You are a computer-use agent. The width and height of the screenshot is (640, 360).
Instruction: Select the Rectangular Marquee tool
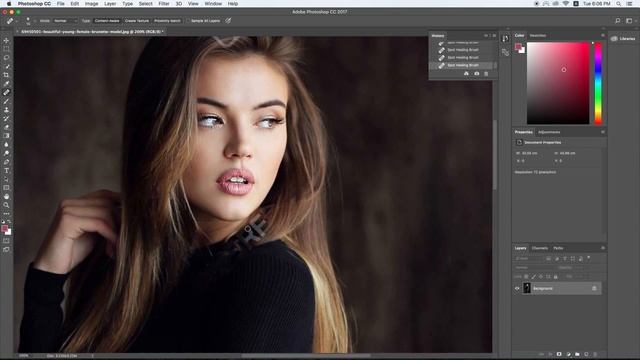point(6,49)
